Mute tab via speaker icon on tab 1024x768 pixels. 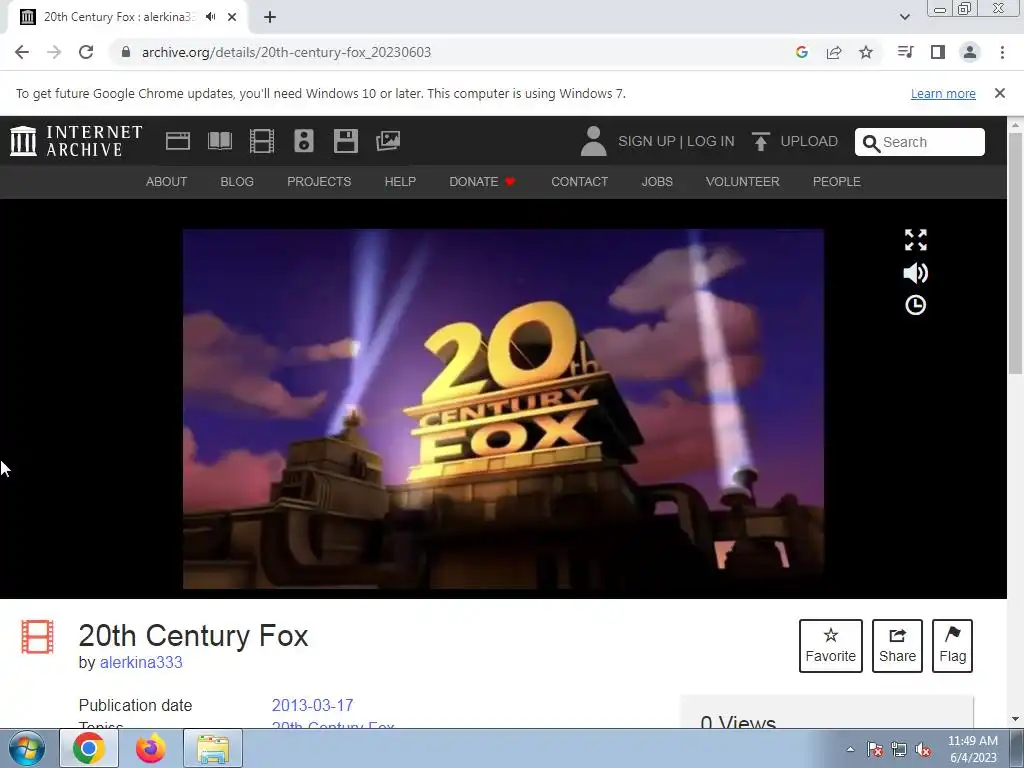coord(210,17)
